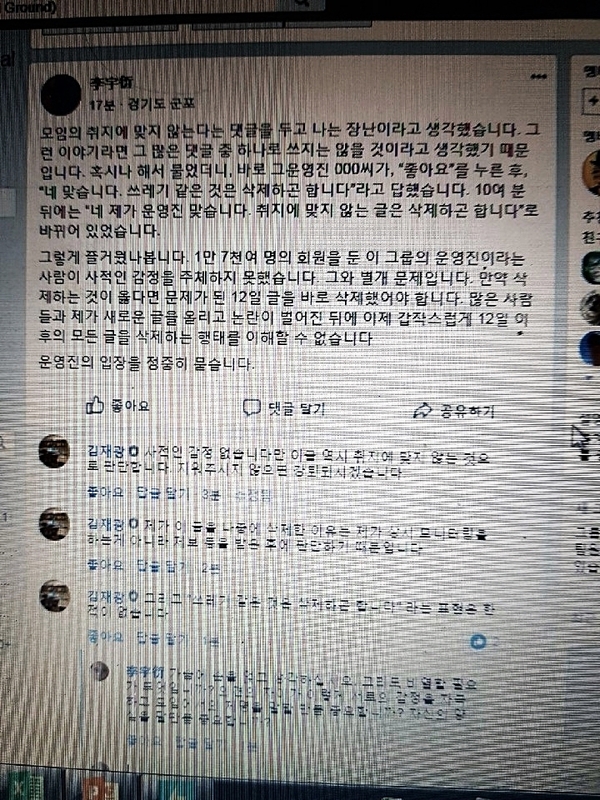Click the 댓글 달기 speech bubble icon
Image resolution: width=600 pixels, height=800 pixels.
coord(252,408)
